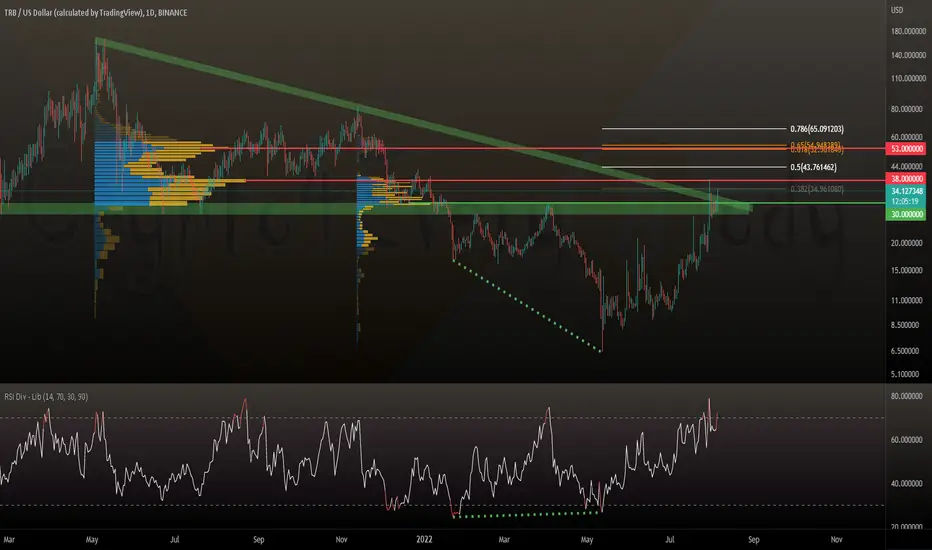Select the dotted green divergence line on price
This screenshot has height=550, width=932.
point(526,306)
